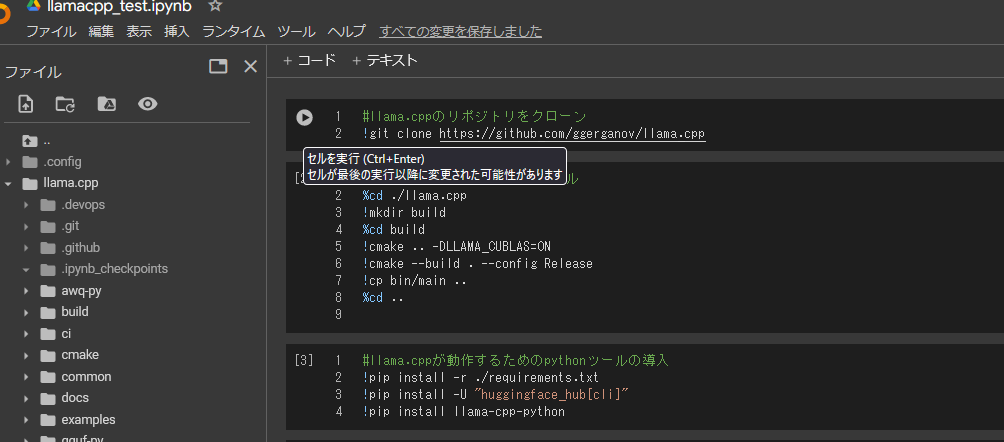
Task: Upload a file to session storage
Action: click(x=26, y=104)
